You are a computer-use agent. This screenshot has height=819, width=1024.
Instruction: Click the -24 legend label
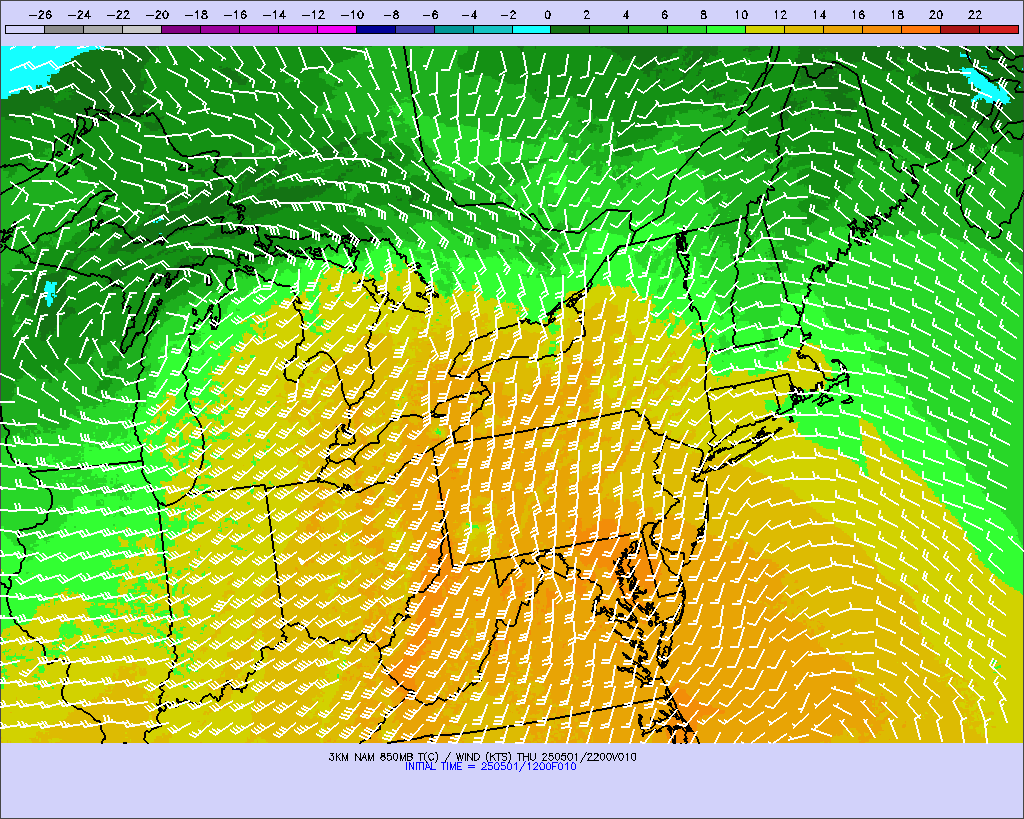click(x=79, y=14)
